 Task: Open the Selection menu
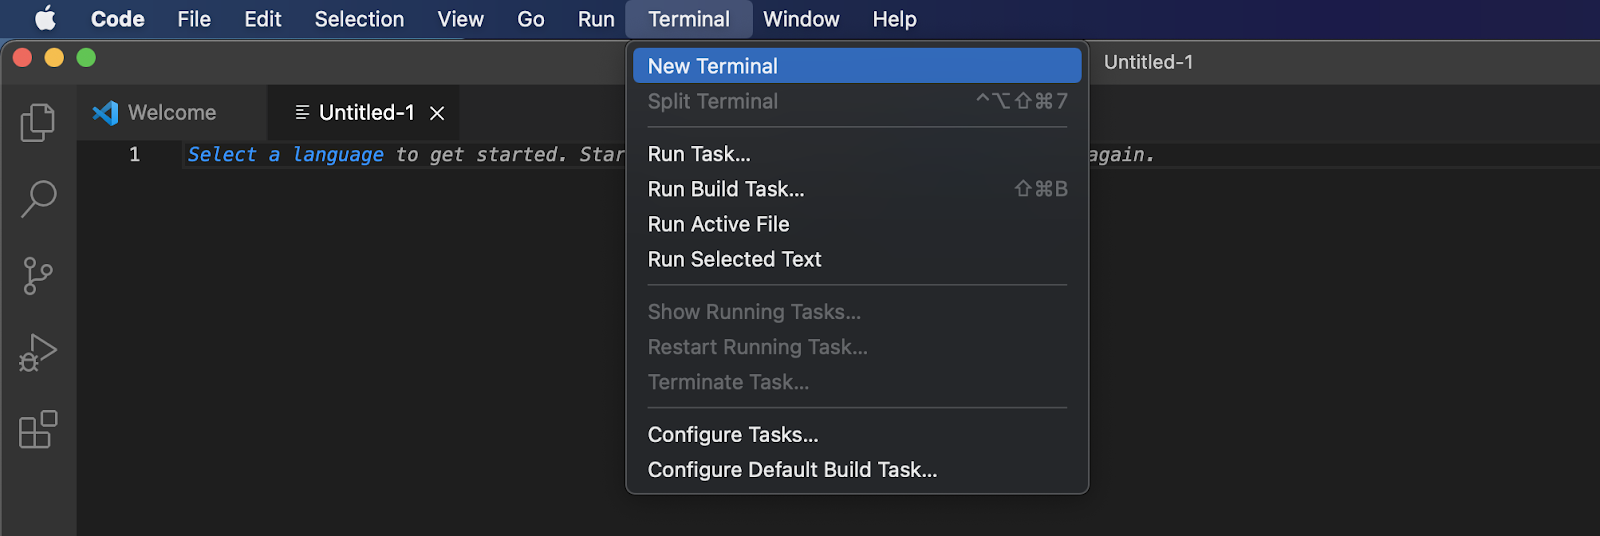coord(359,19)
